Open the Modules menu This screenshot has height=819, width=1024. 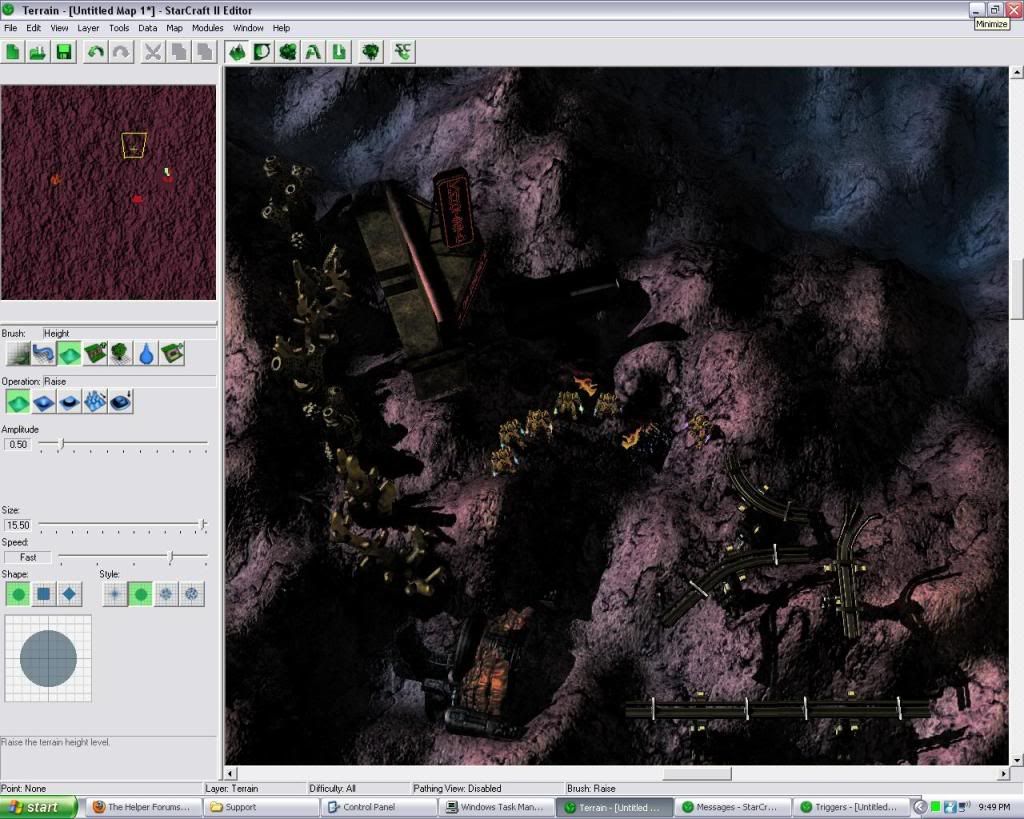[208, 28]
